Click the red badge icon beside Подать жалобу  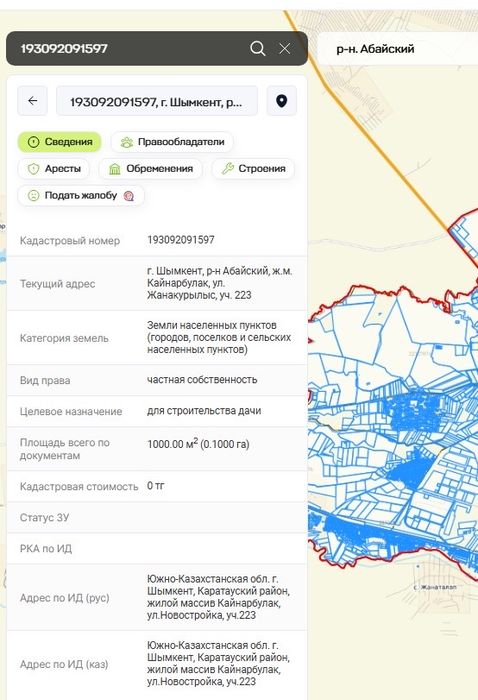click(x=129, y=196)
